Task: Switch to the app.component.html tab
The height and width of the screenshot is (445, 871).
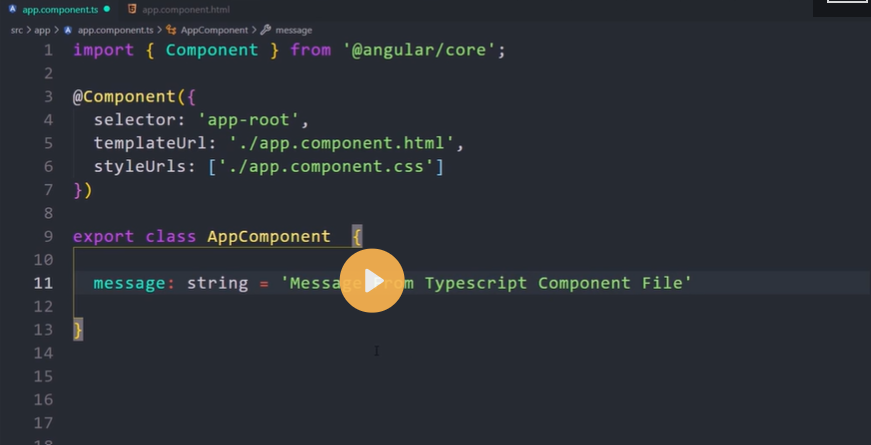Action: (x=185, y=9)
